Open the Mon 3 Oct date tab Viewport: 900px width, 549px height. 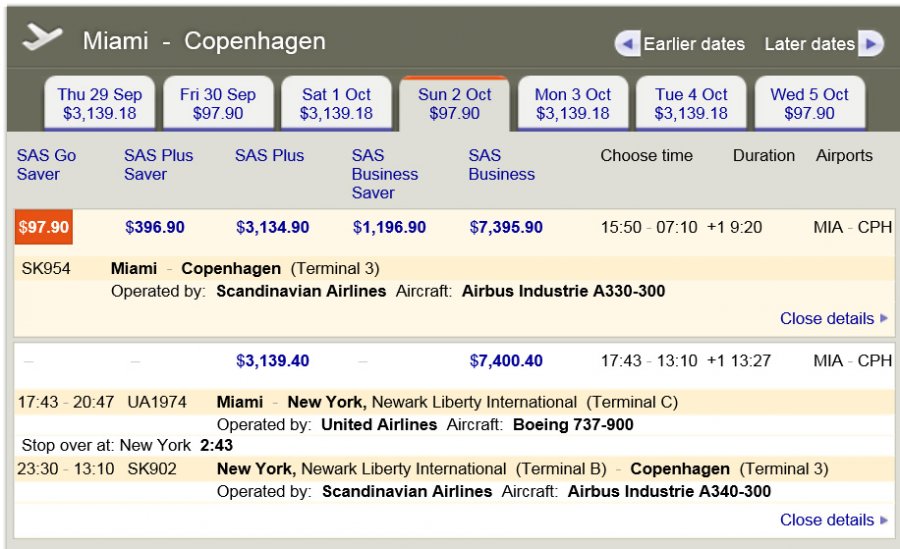(573, 103)
